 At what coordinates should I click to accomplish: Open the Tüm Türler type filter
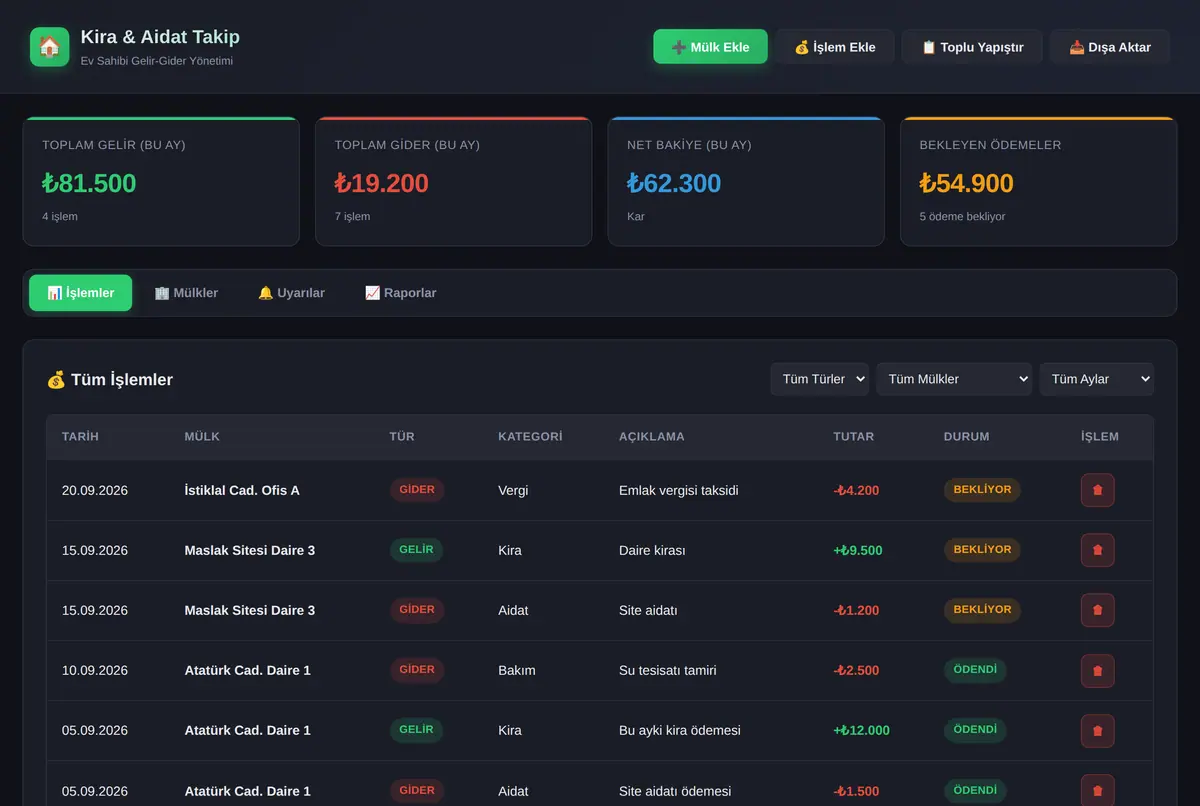coord(819,379)
